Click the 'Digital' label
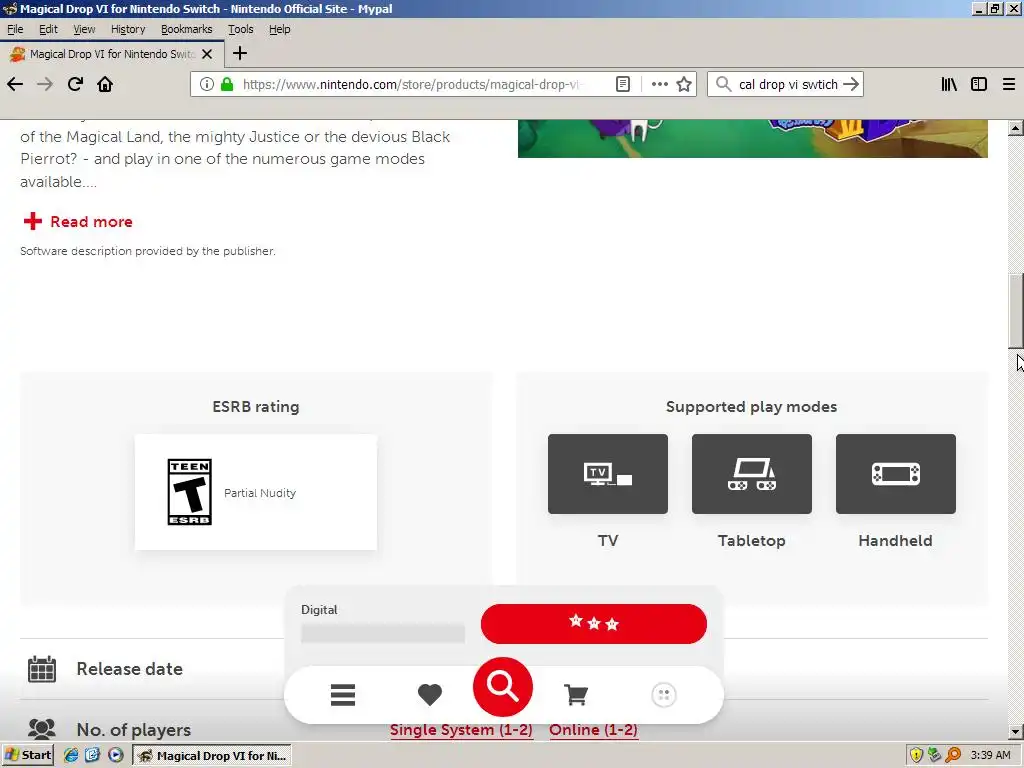Viewport: 1024px width, 768px height. (319, 610)
